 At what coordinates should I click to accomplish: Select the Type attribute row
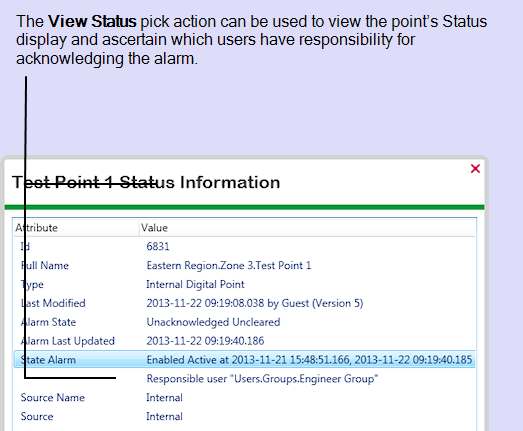pyautogui.click(x=244, y=285)
